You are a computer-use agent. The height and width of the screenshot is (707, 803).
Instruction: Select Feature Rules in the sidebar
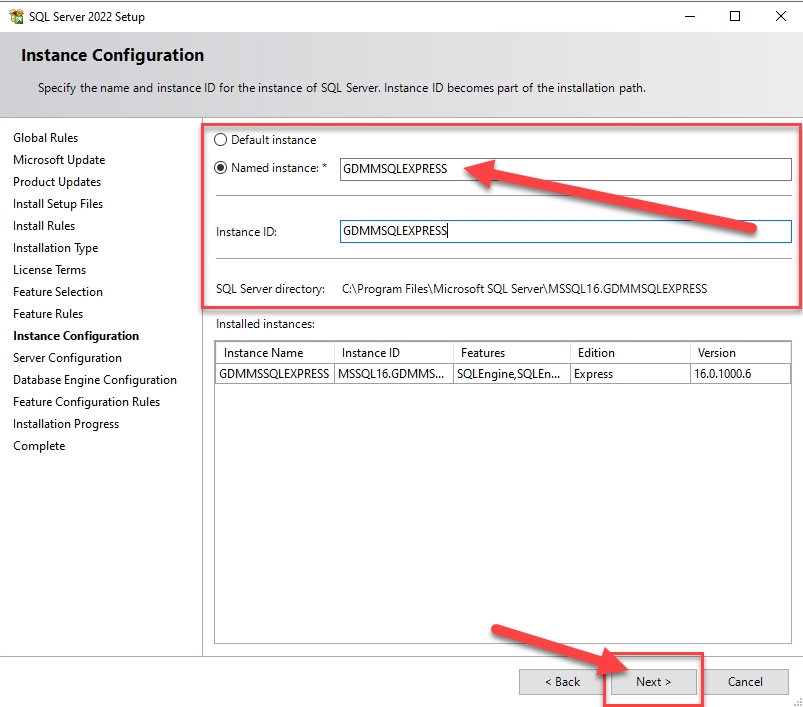tap(48, 314)
